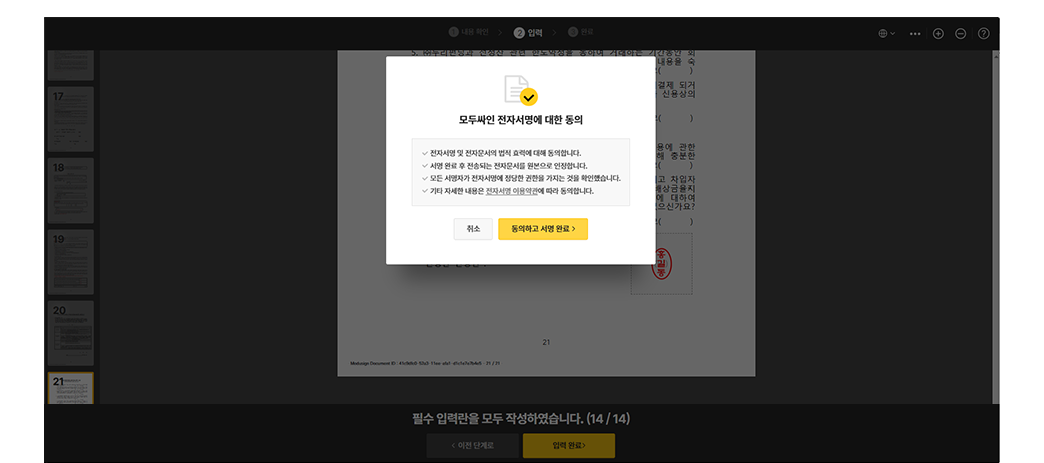Image resolution: width=1044 pixels, height=463 pixels.
Task: Open page 18 thumbnail
Action: point(71,190)
